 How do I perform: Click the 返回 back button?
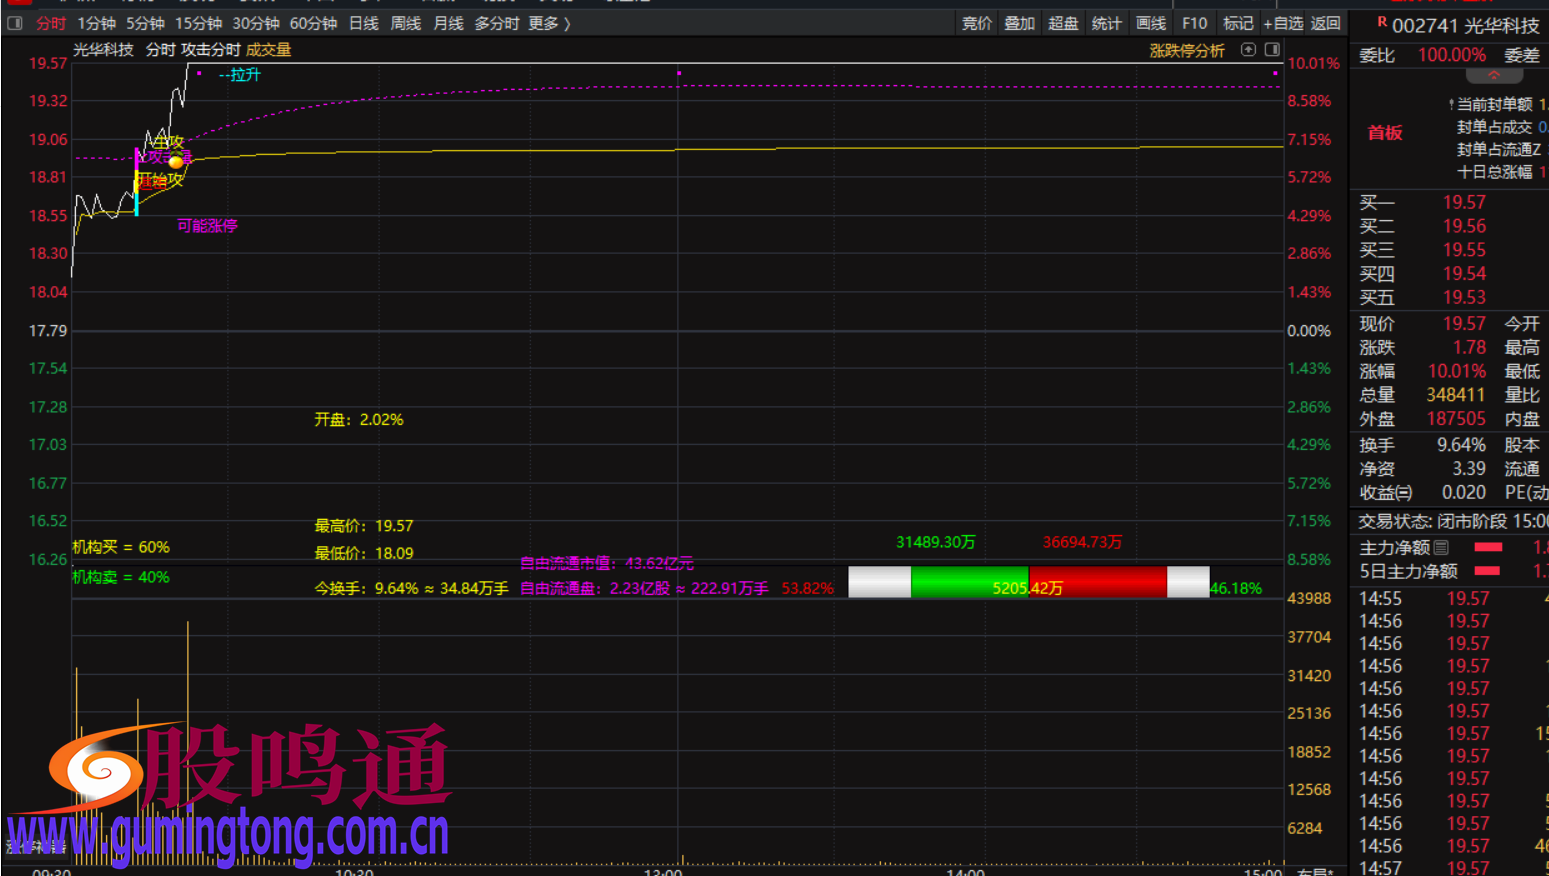click(1326, 23)
